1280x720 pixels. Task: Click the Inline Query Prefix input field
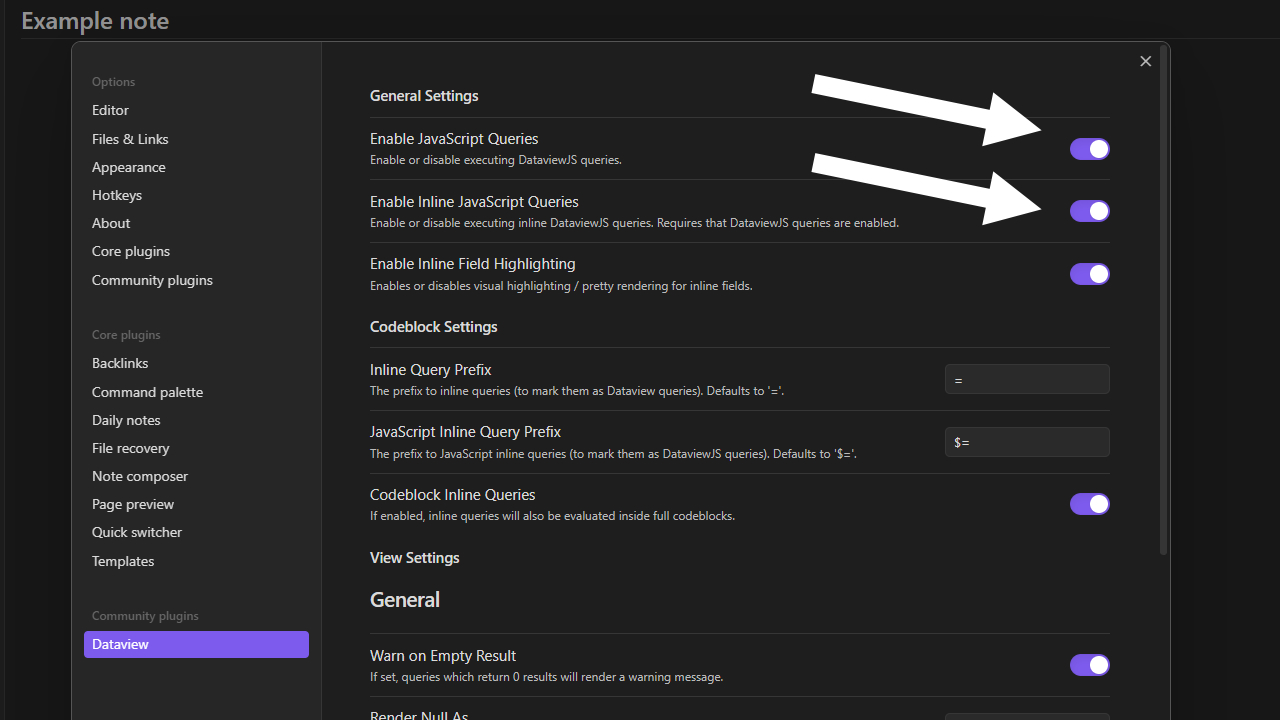pos(1026,380)
